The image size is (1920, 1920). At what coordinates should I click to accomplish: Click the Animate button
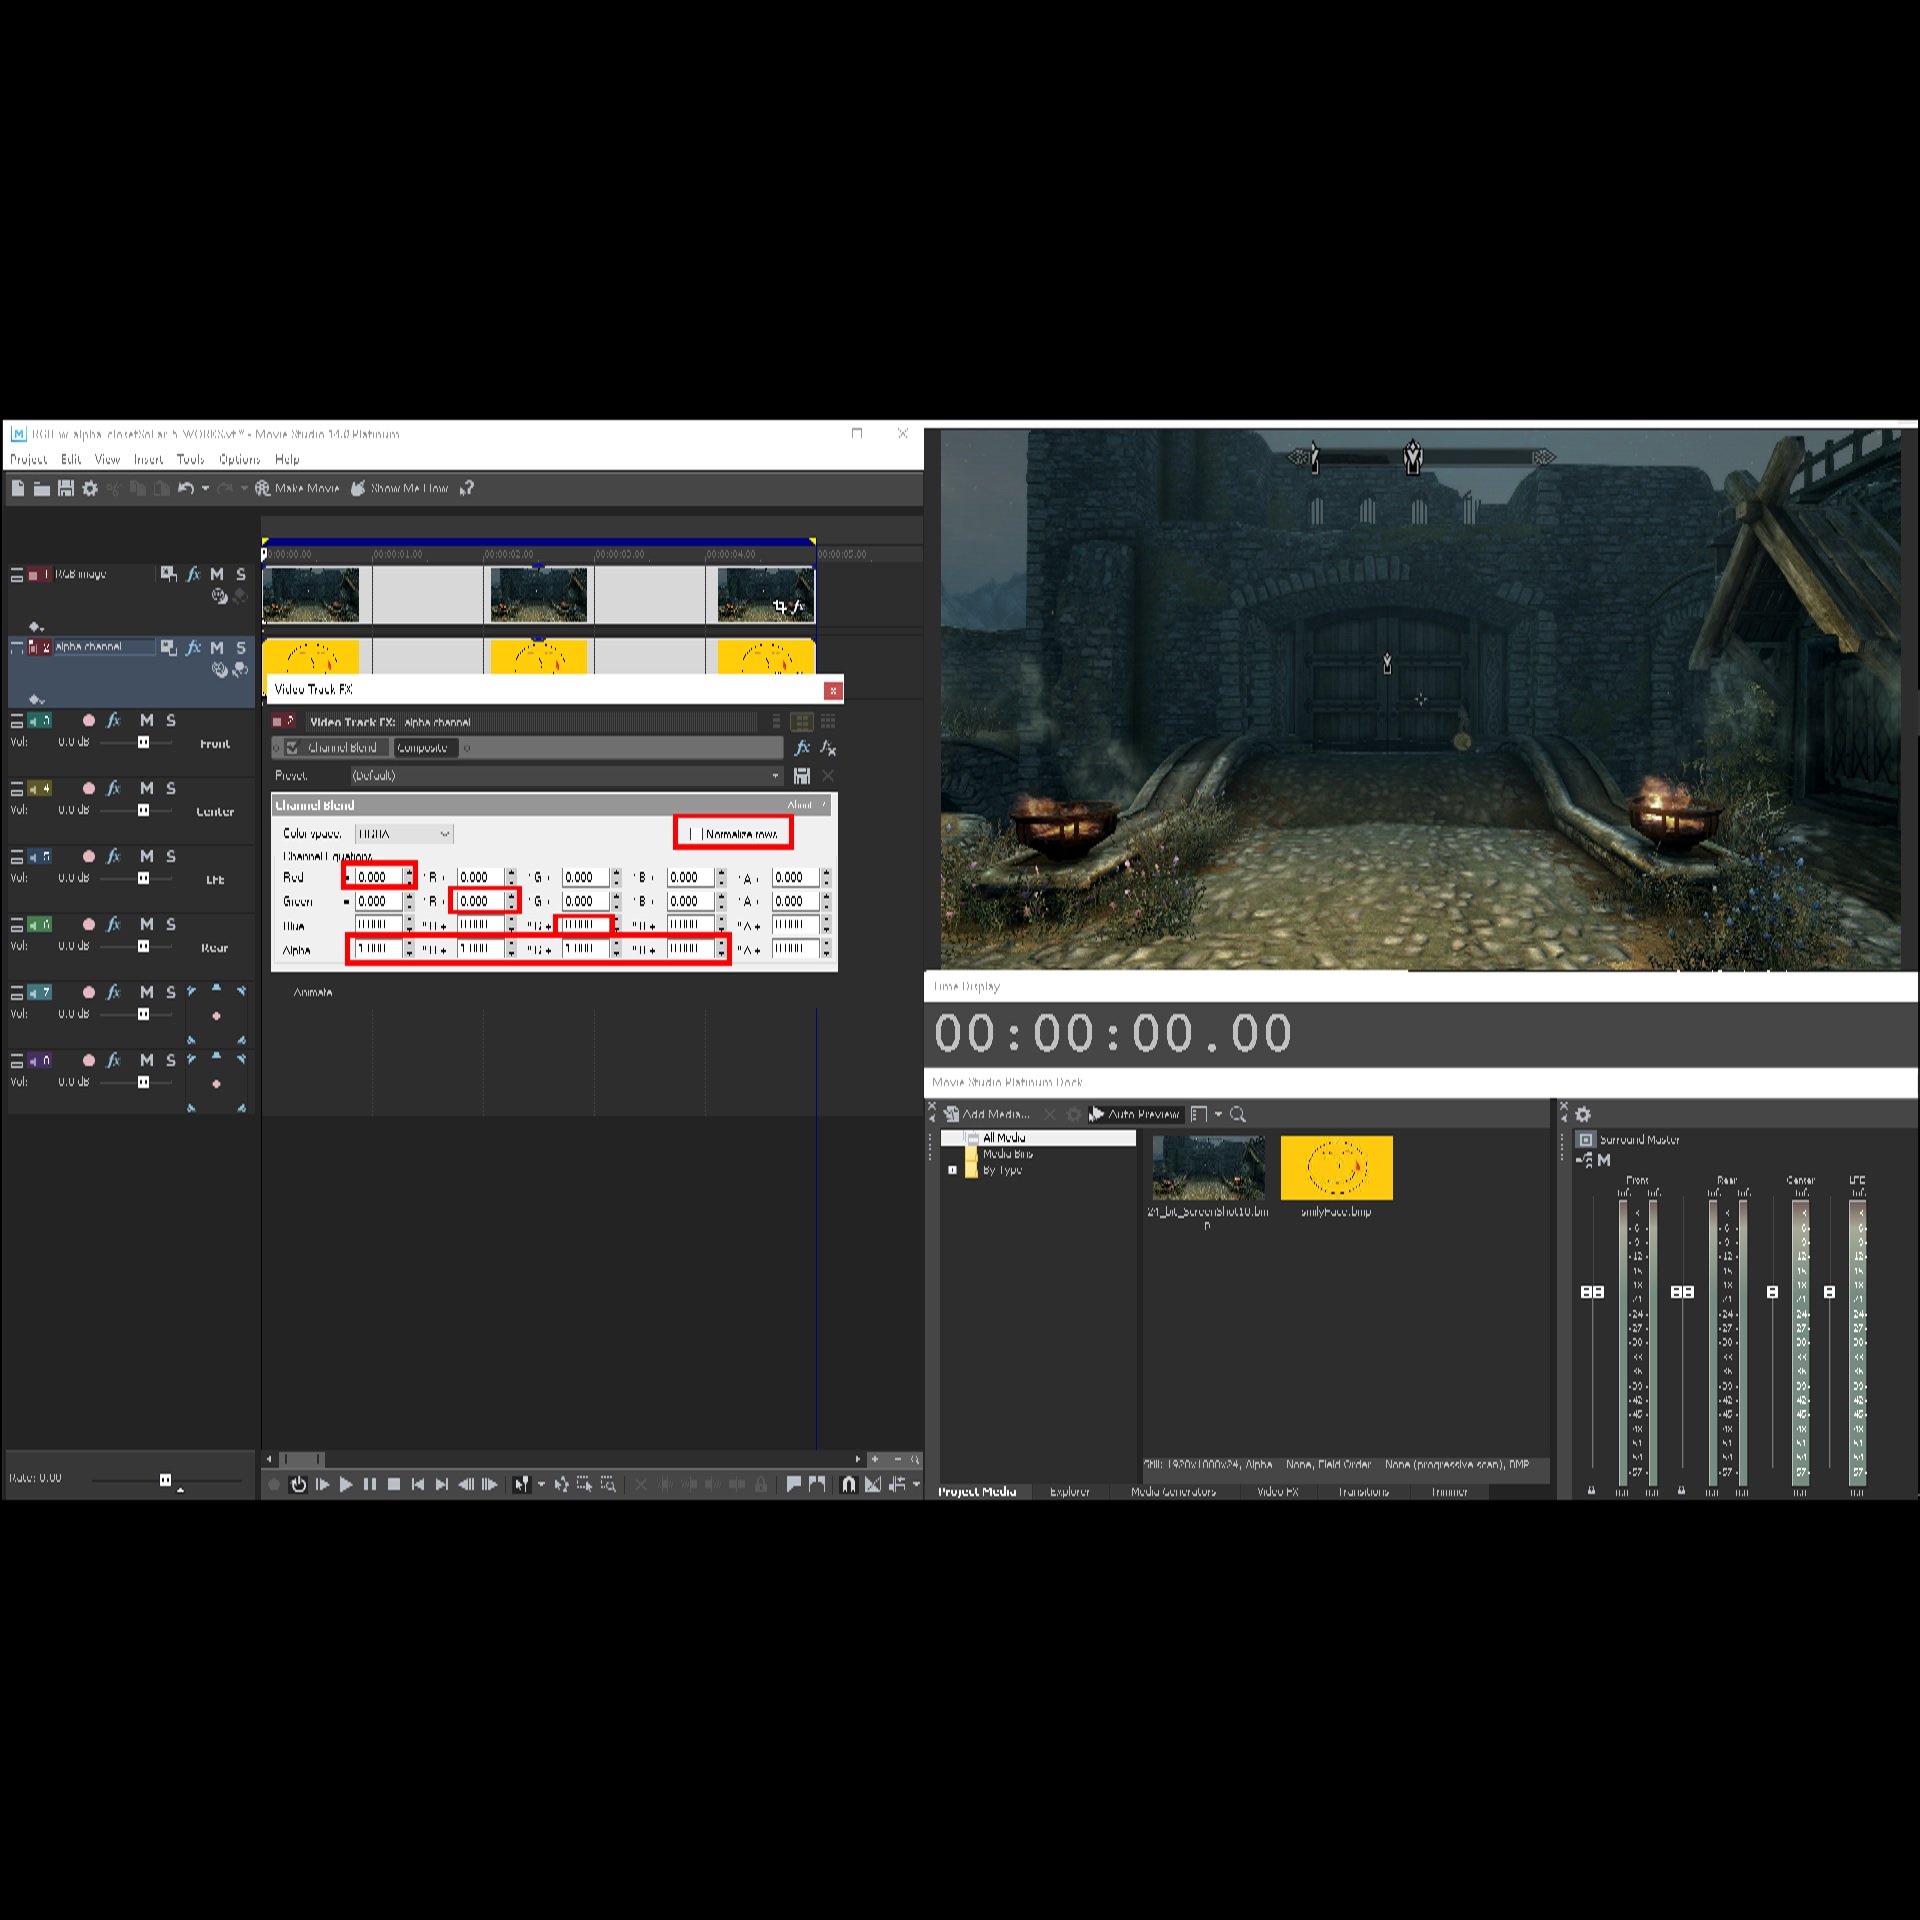click(313, 992)
